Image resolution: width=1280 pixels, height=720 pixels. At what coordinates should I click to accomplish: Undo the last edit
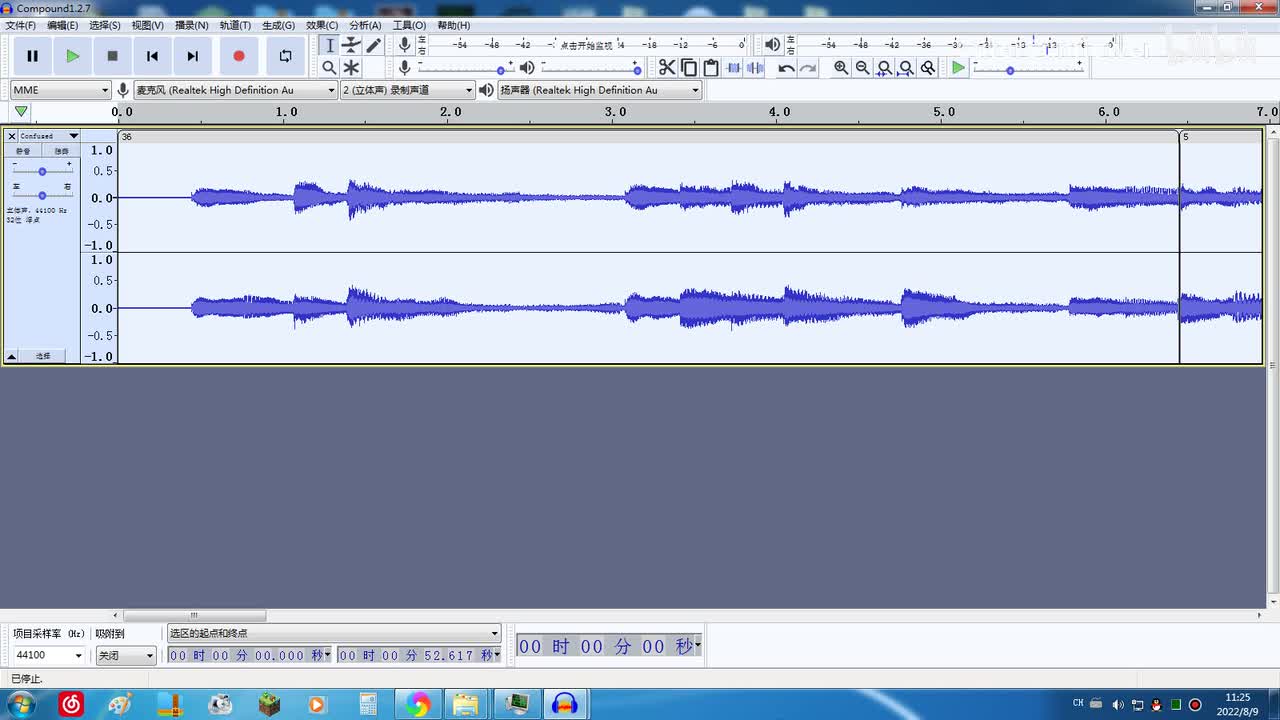(x=786, y=67)
